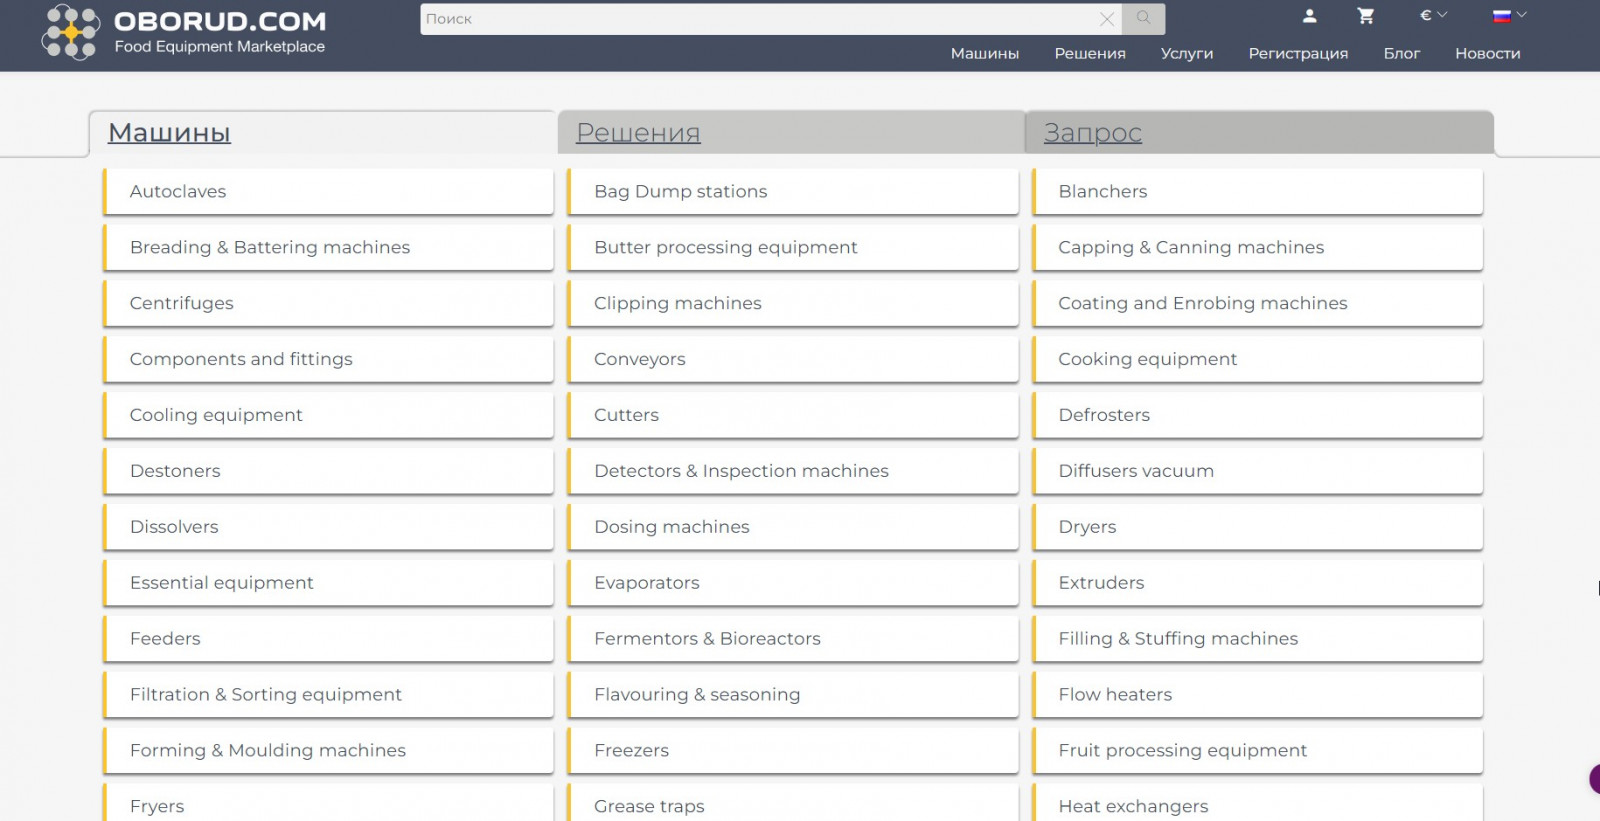The image size is (1600, 821).
Task: Open Clipping machines category
Action: click(x=793, y=303)
